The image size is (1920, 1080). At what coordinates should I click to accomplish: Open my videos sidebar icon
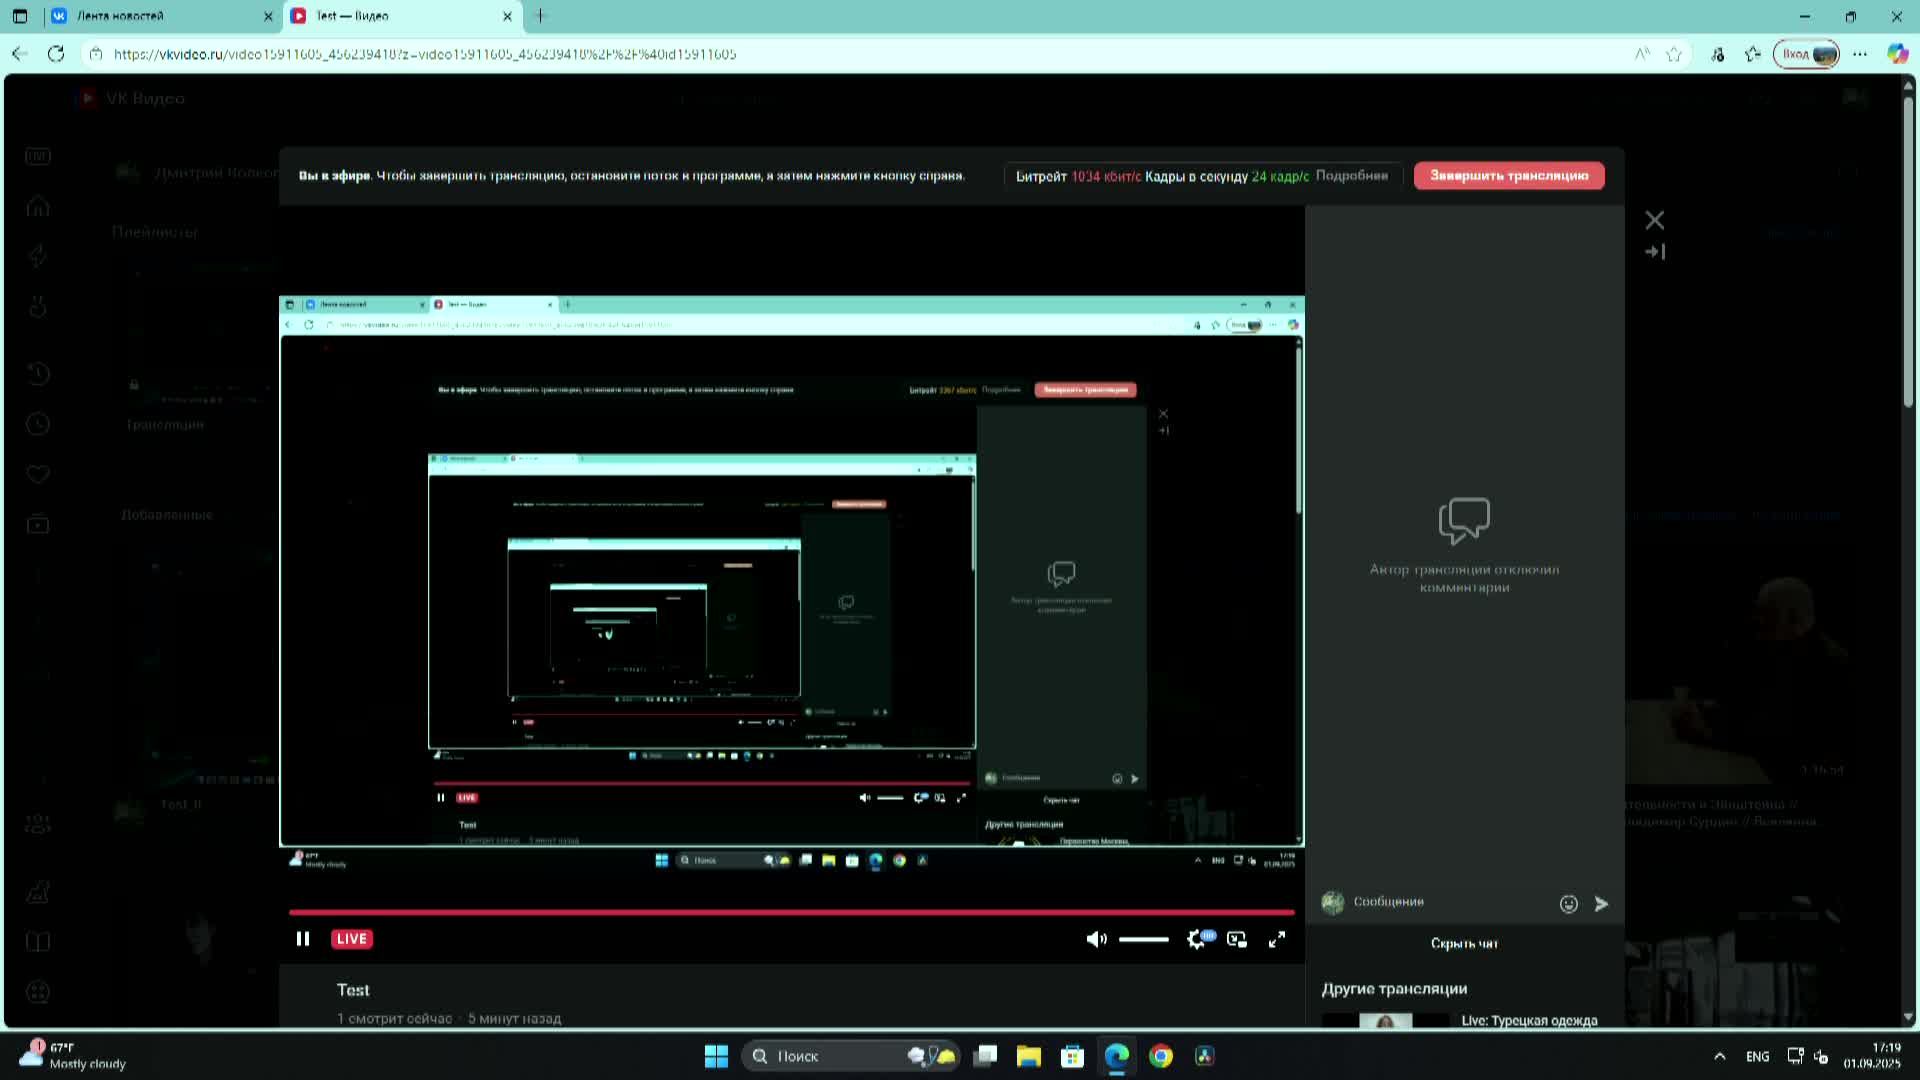coord(38,524)
